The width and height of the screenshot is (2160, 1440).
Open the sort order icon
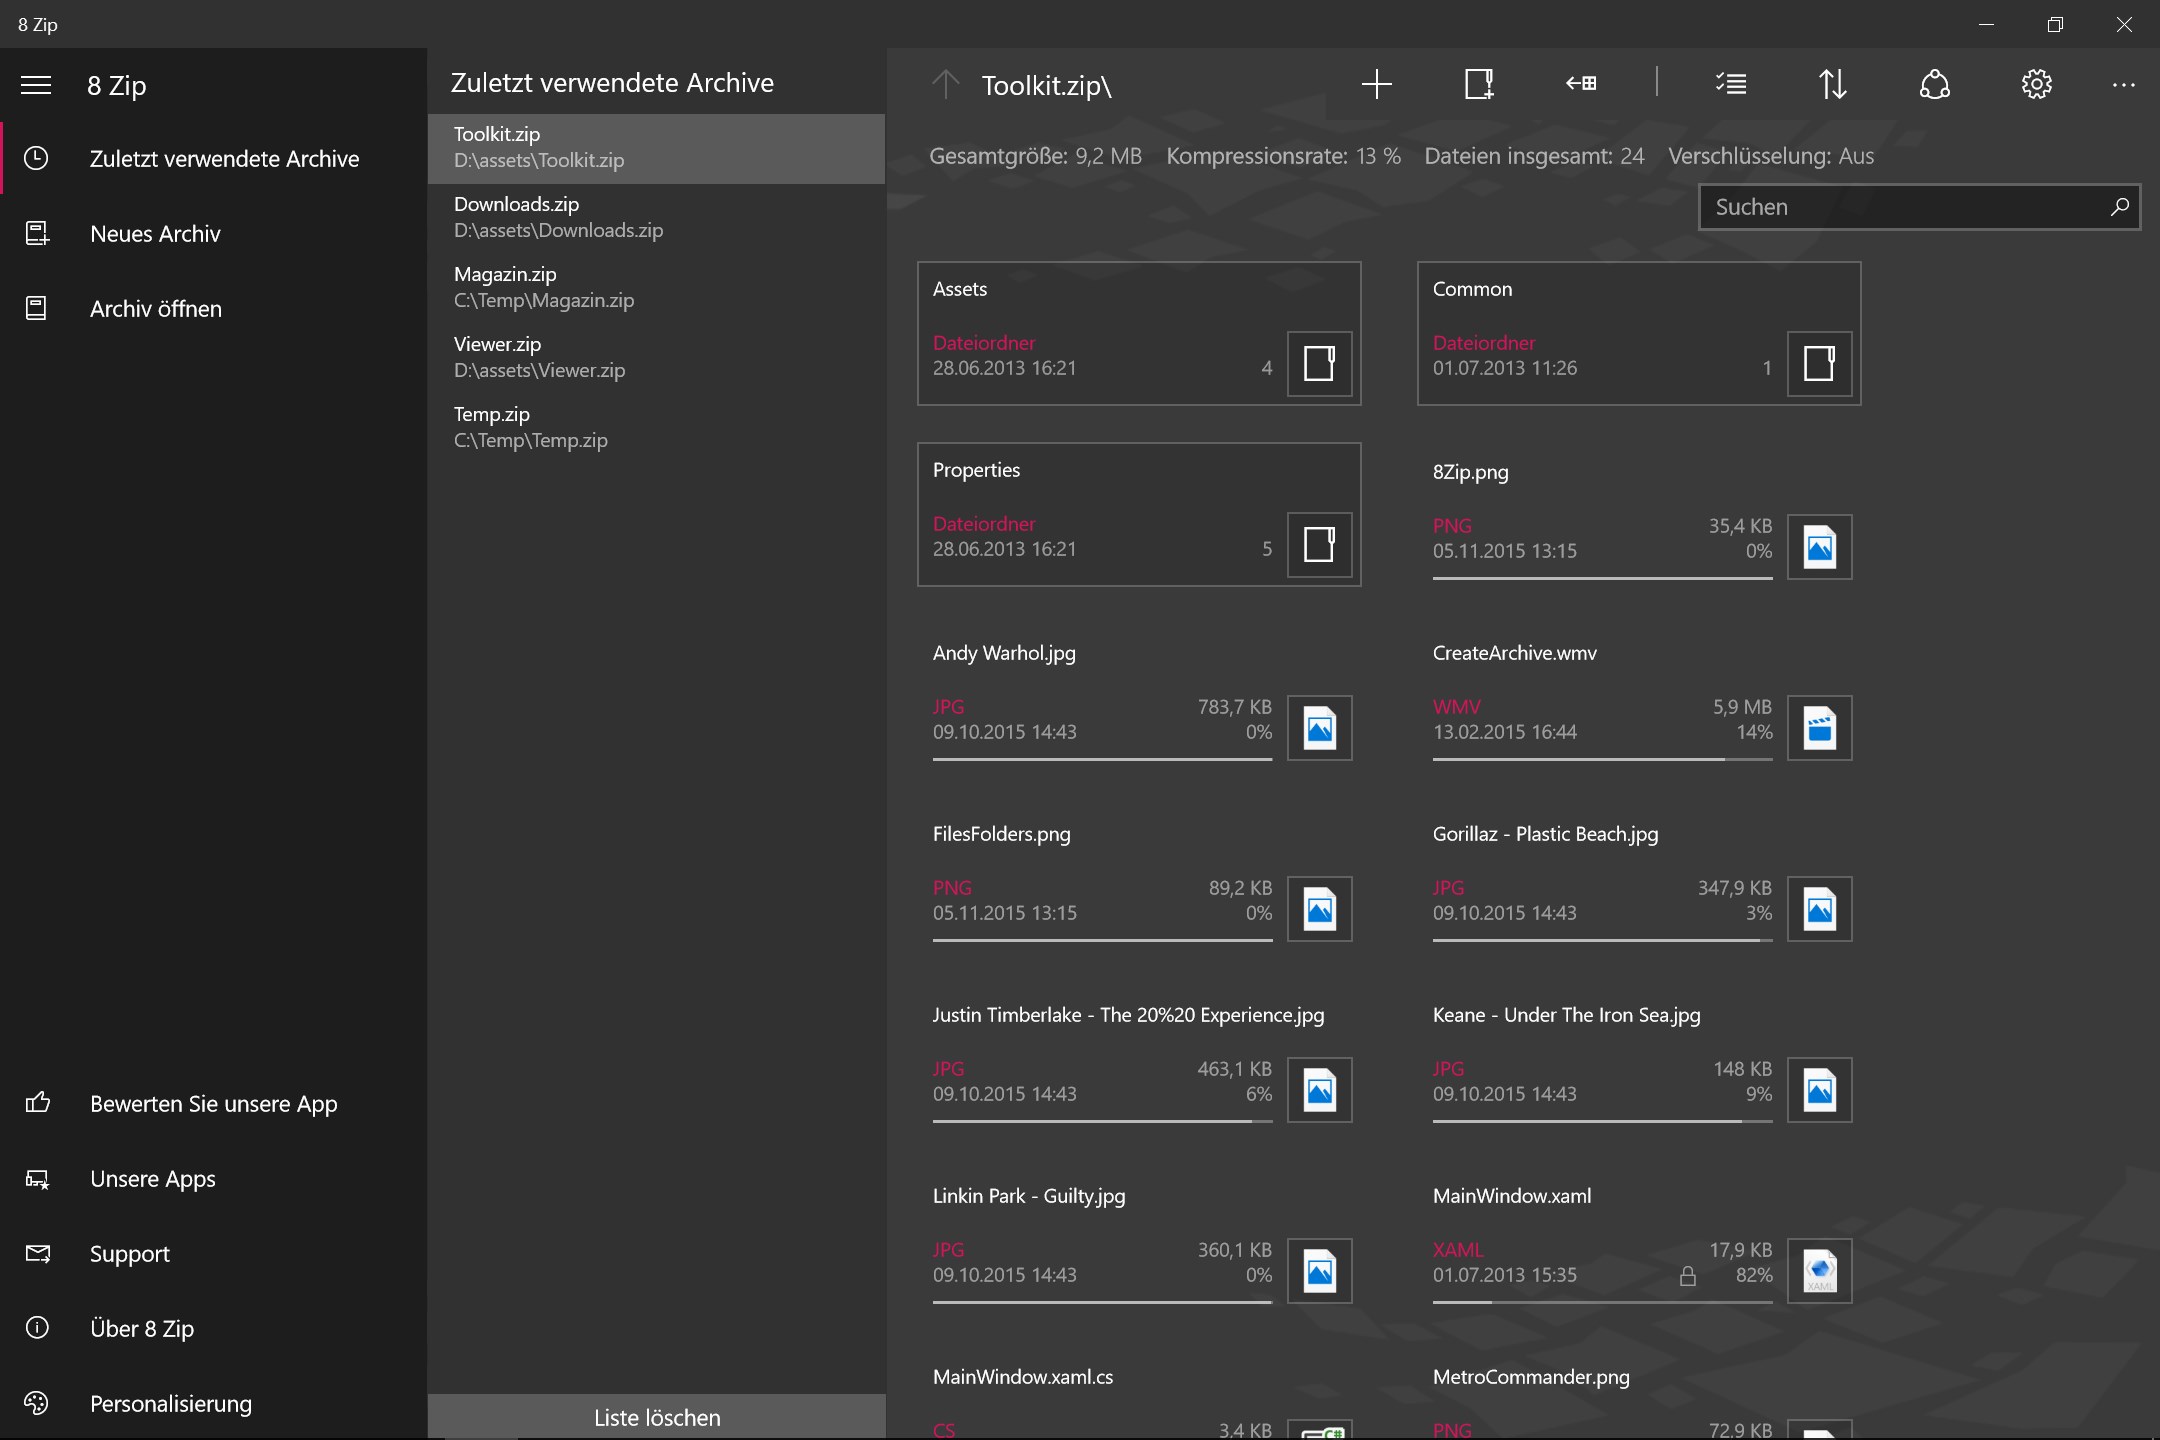point(1833,84)
